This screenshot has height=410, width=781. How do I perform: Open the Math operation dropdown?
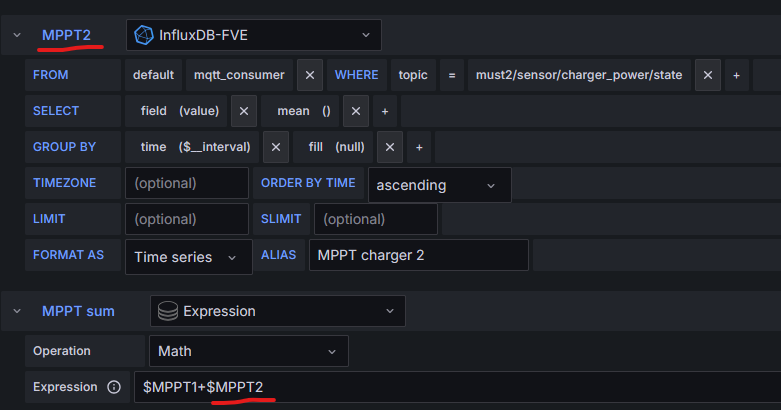pyautogui.click(x=250, y=351)
